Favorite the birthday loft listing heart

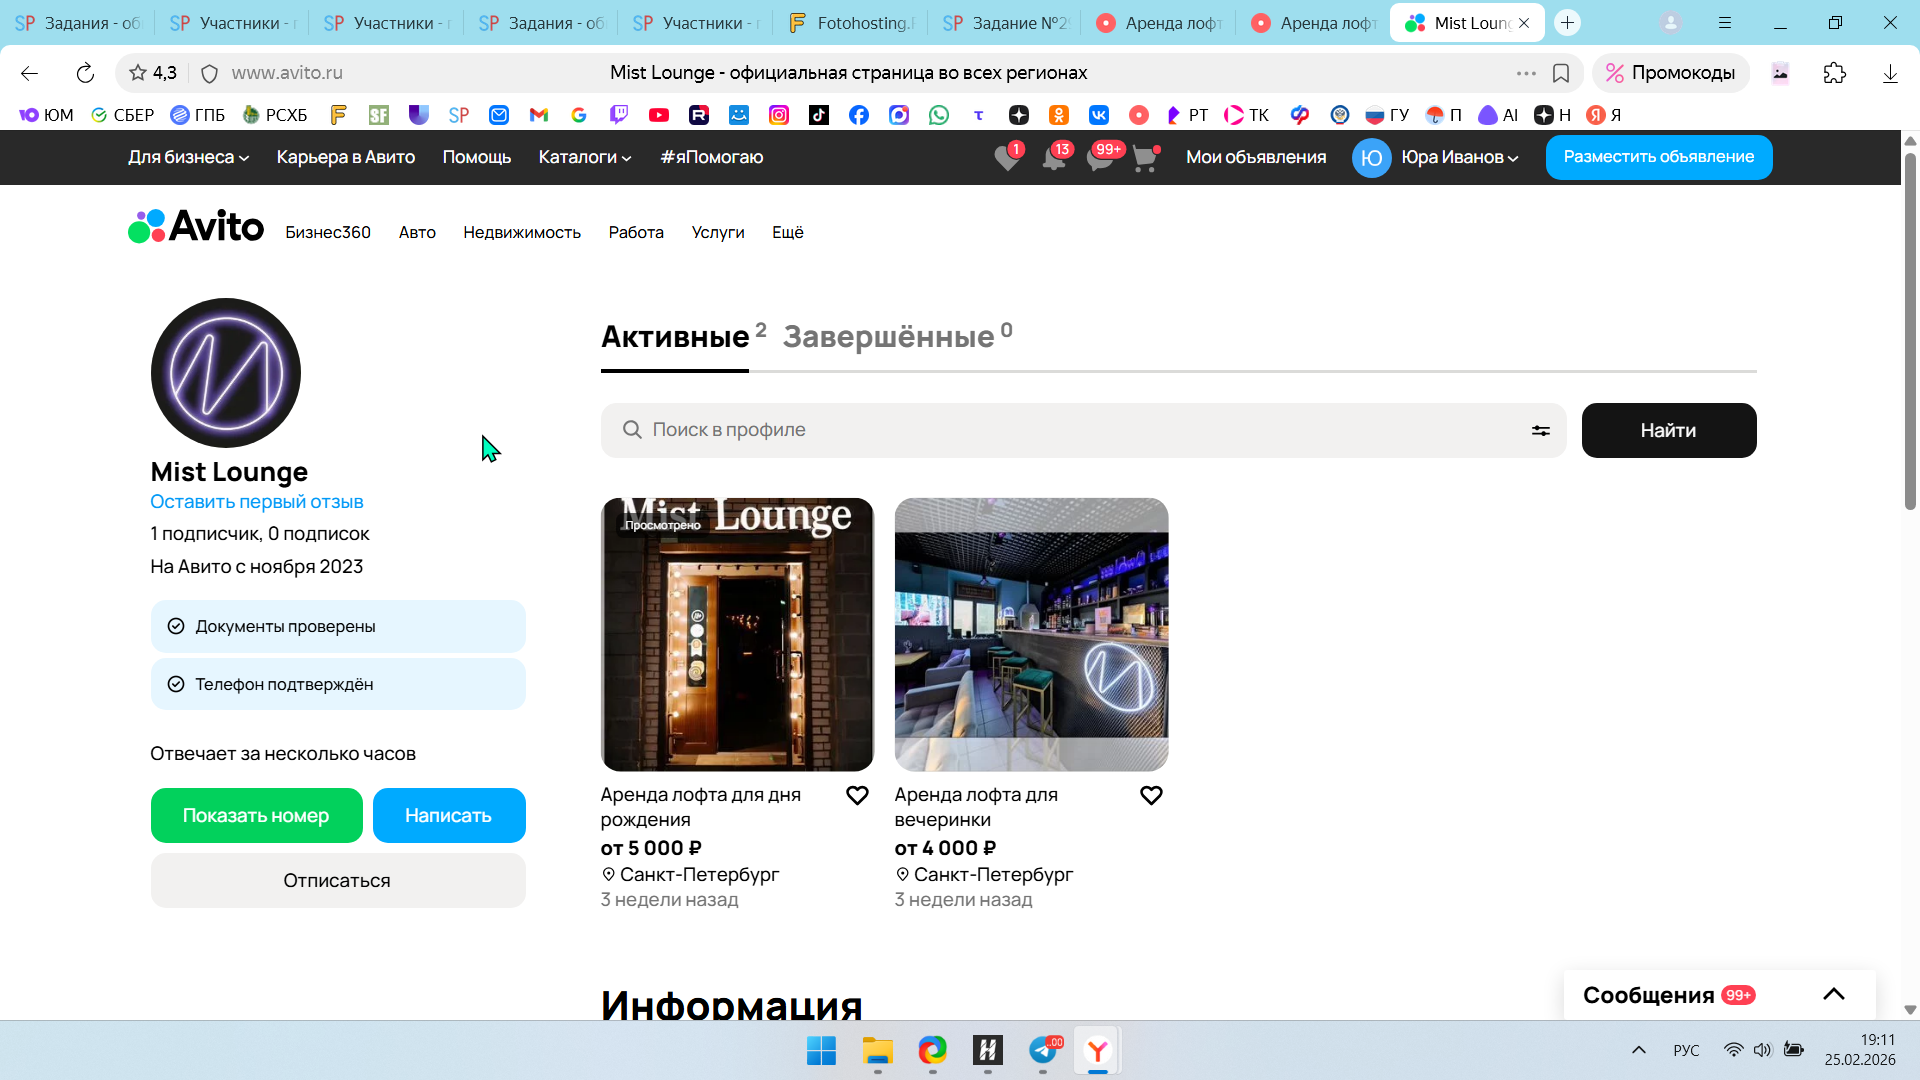click(857, 795)
